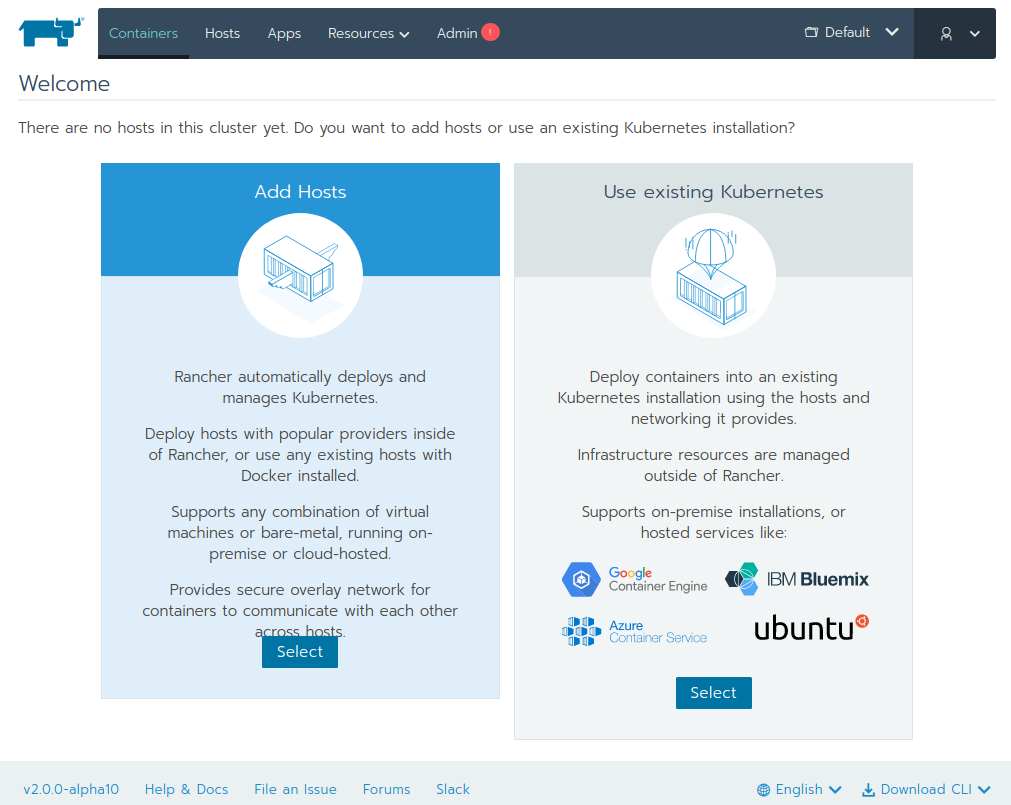Expand the Resources dropdown menu
Image resolution: width=1011 pixels, height=805 pixels.
point(368,33)
